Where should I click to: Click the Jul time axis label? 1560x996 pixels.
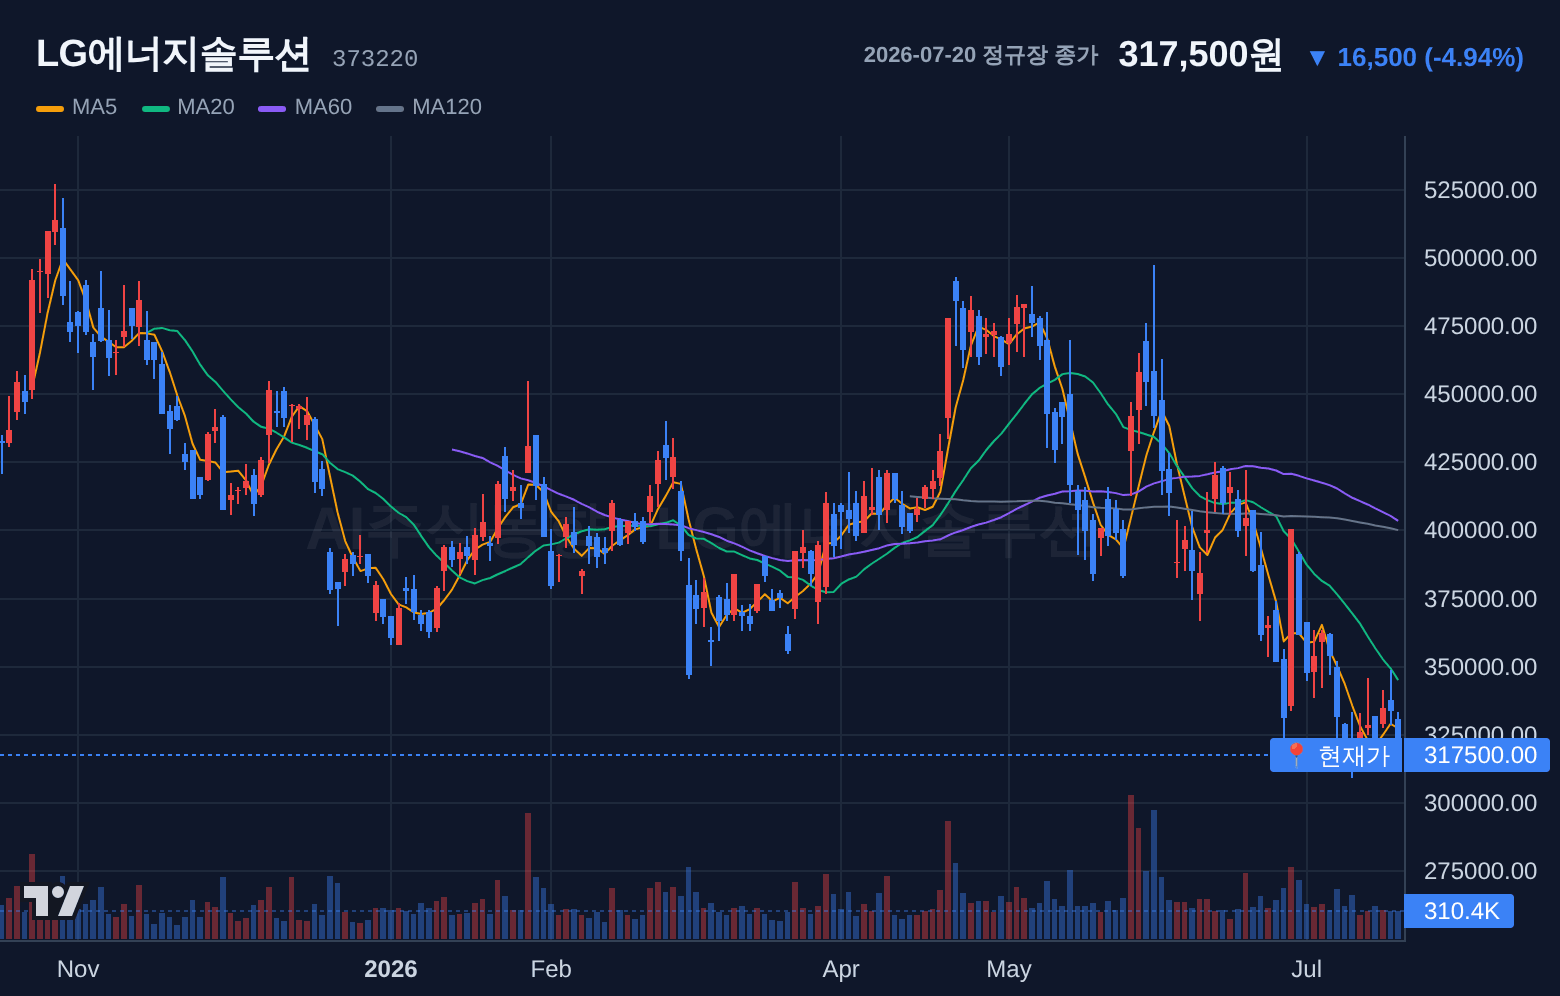[x=1307, y=969]
